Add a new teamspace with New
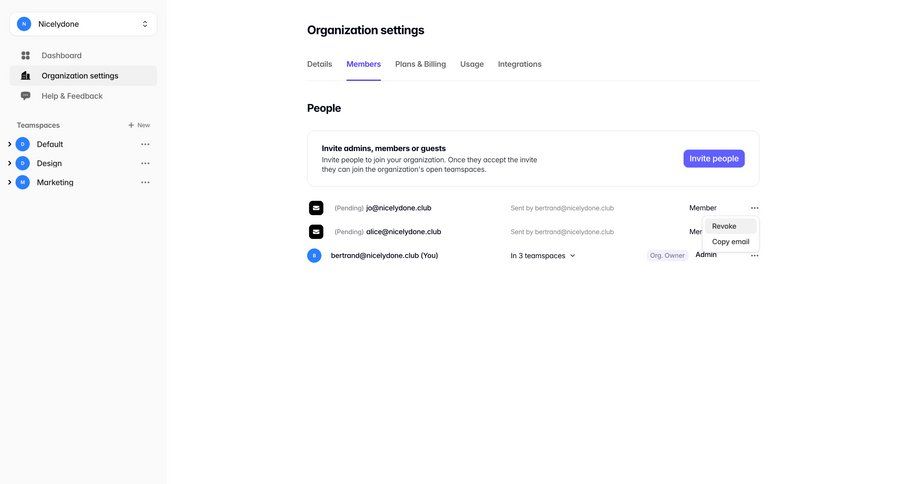 click(x=139, y=125)
